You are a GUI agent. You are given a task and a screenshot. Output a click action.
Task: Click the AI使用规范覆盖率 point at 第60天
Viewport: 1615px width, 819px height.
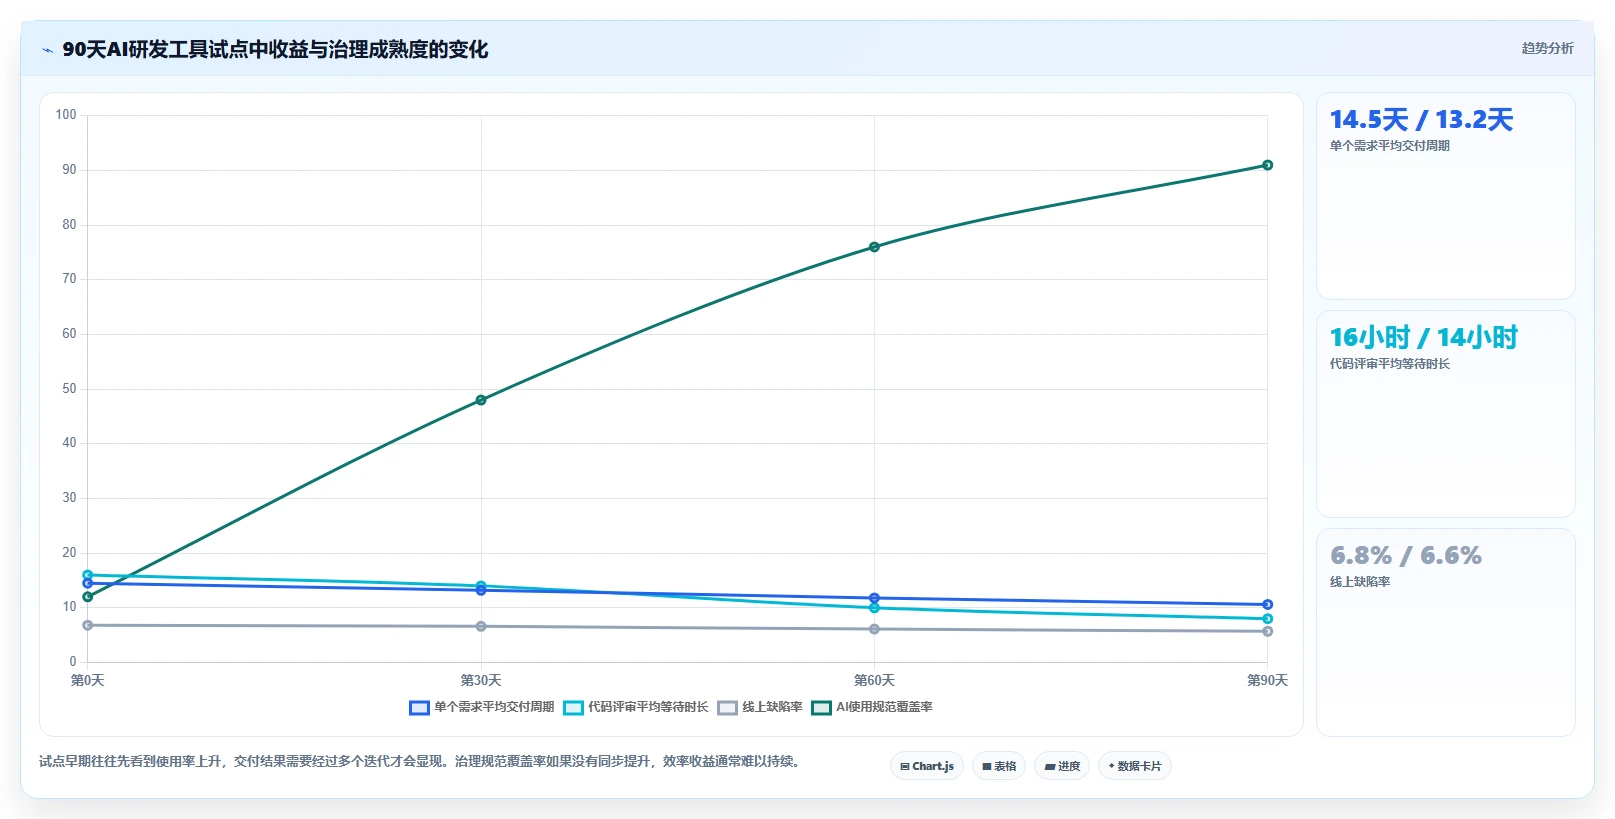(x=874, y=247)
